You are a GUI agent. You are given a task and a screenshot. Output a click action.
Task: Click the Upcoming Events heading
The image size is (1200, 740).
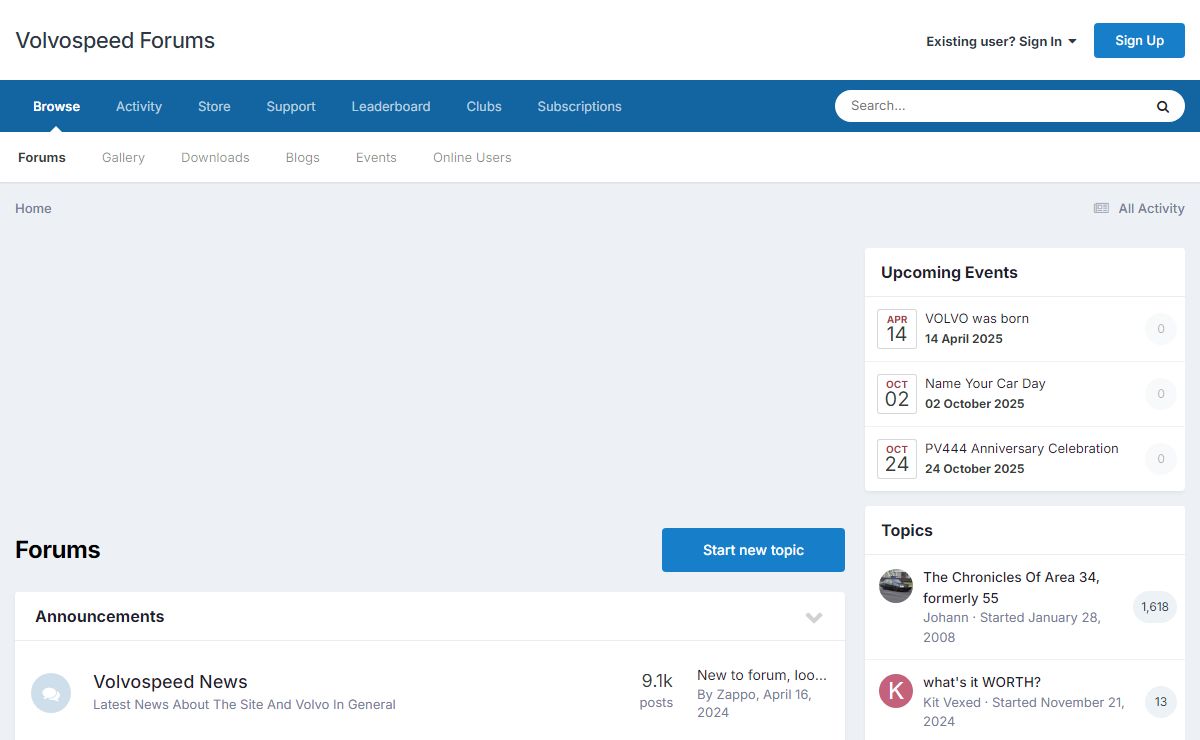pyautogui.click(x=949, y=272)
